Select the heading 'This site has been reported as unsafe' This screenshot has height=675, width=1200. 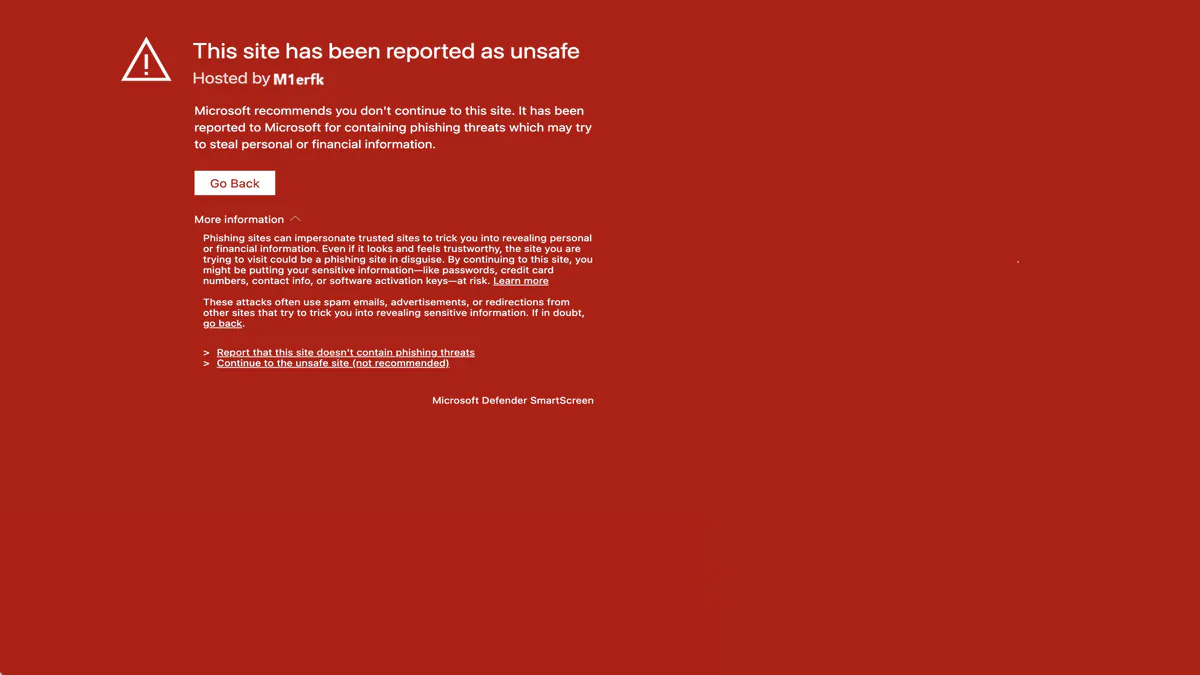pos(386,51)
